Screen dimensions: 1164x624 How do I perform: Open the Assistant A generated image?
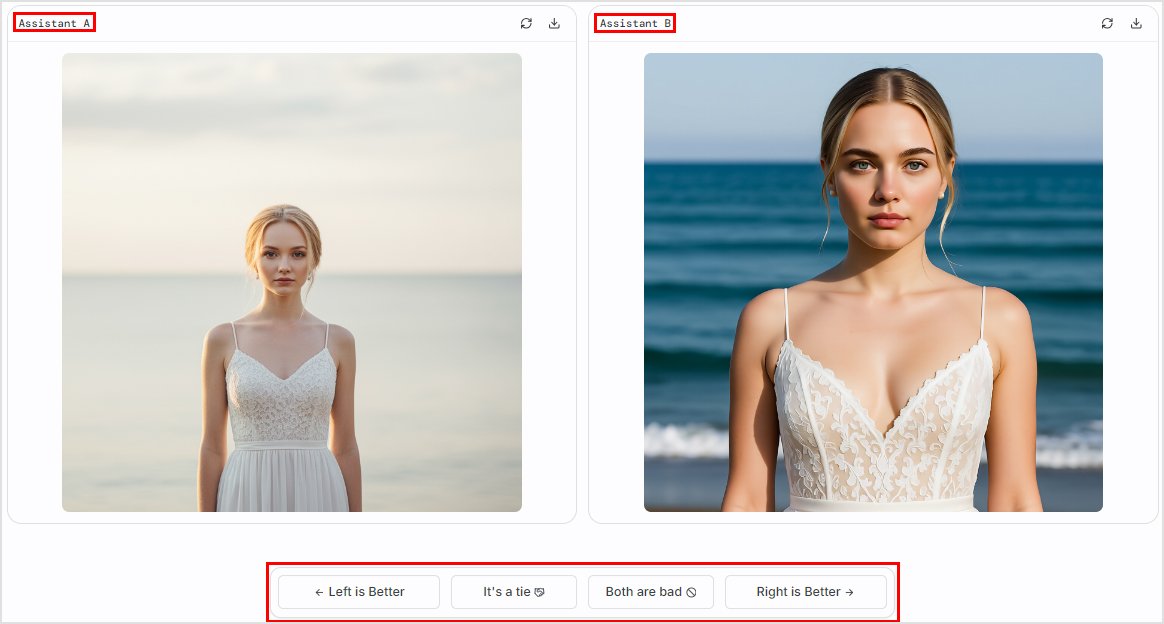click(x=292, y=282)
